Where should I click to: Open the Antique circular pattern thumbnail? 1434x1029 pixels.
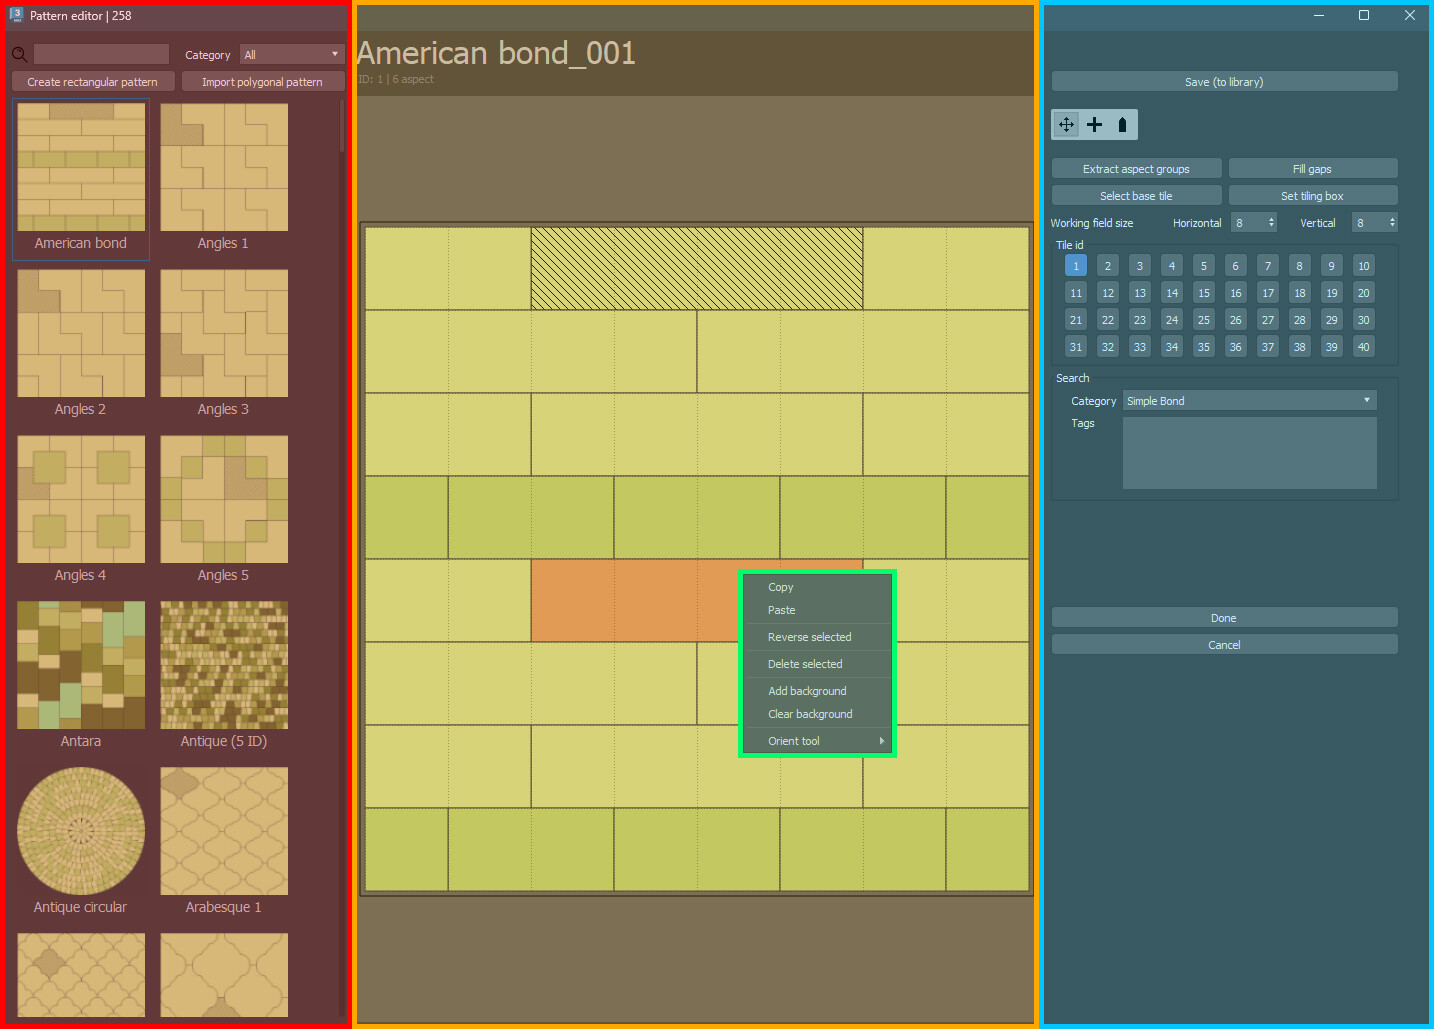81,831
